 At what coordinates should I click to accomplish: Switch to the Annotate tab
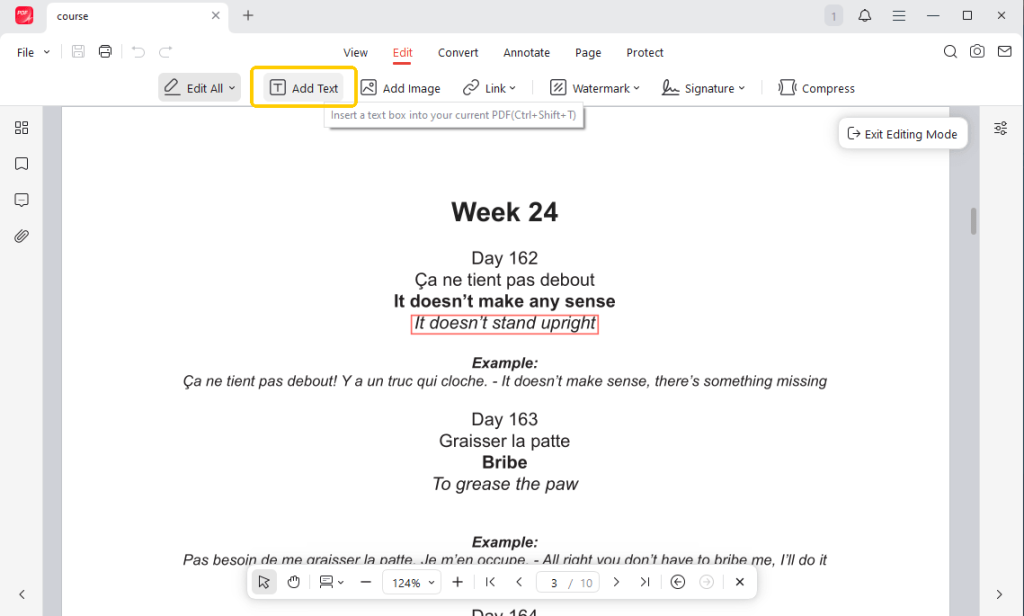pyautogui.click(x=526, y=52)
